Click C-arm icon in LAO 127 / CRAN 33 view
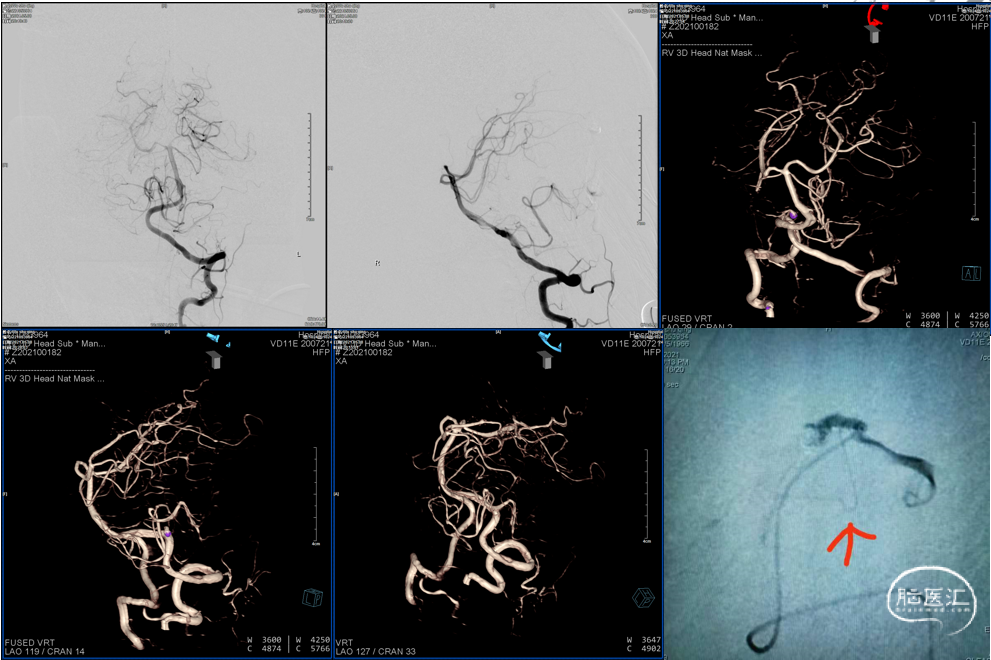This screenshot has width=991, height=660. point(547,350)
